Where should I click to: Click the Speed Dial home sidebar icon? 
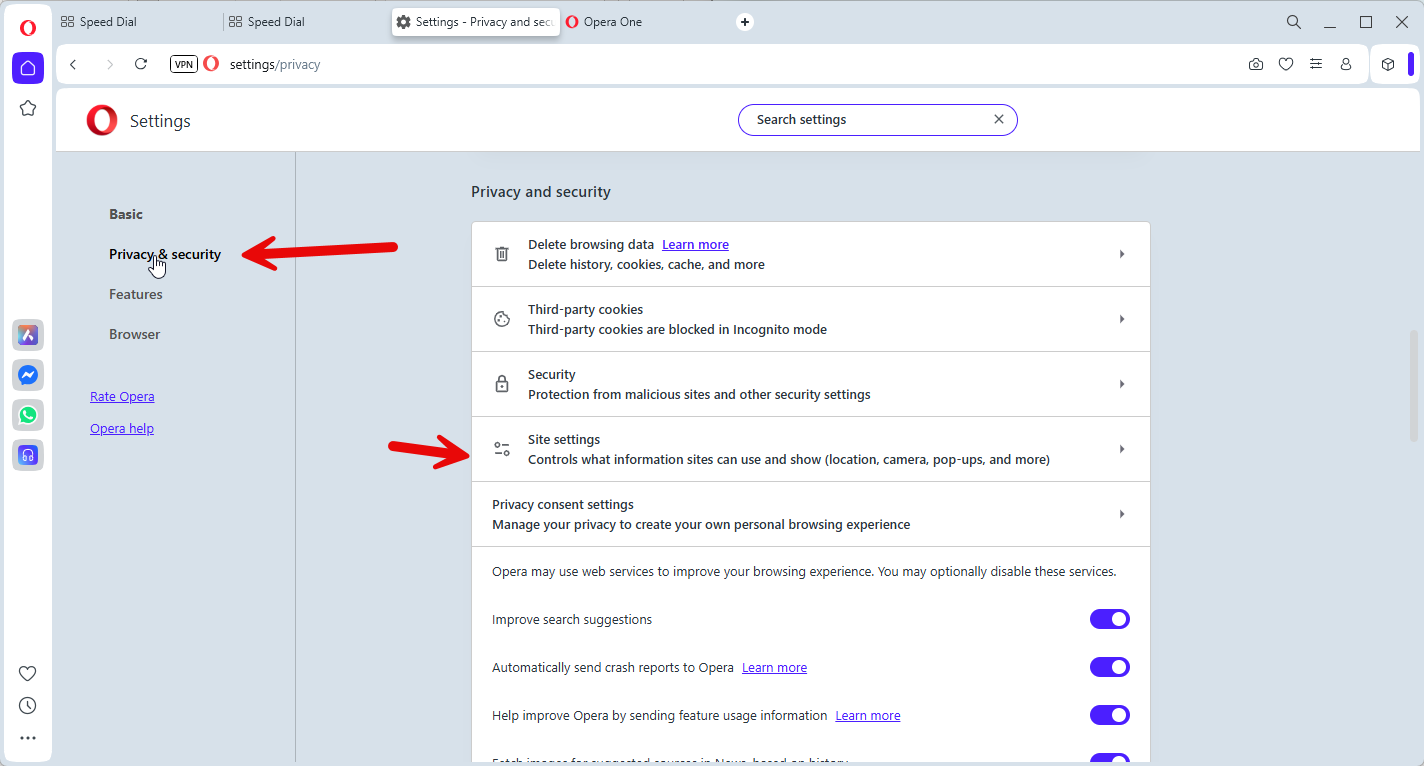(28, 67)
